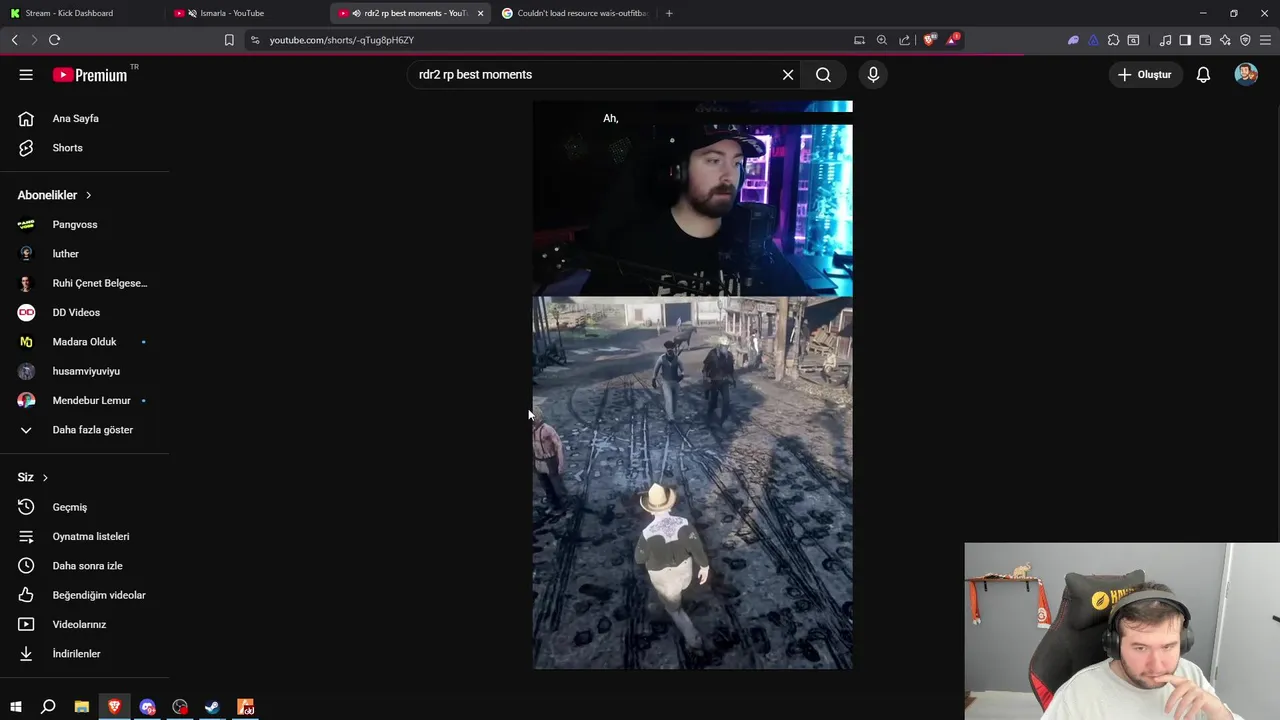The width and height of the screenshot is (1280, 720).
Task: Open the browser main menu
Action: click(x=1266, y=40)
